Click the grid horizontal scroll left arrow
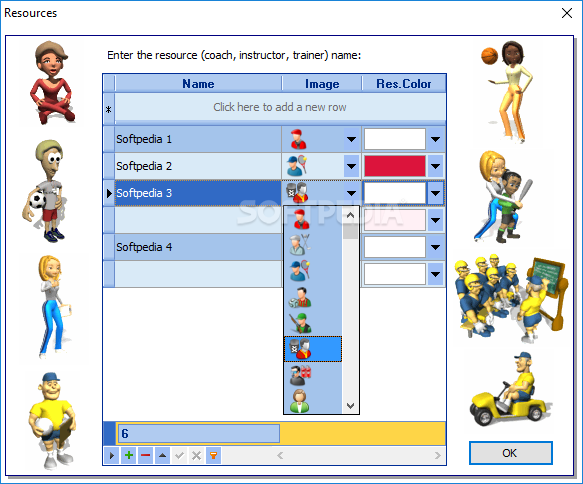583x484 pixels. click(280, 455)
